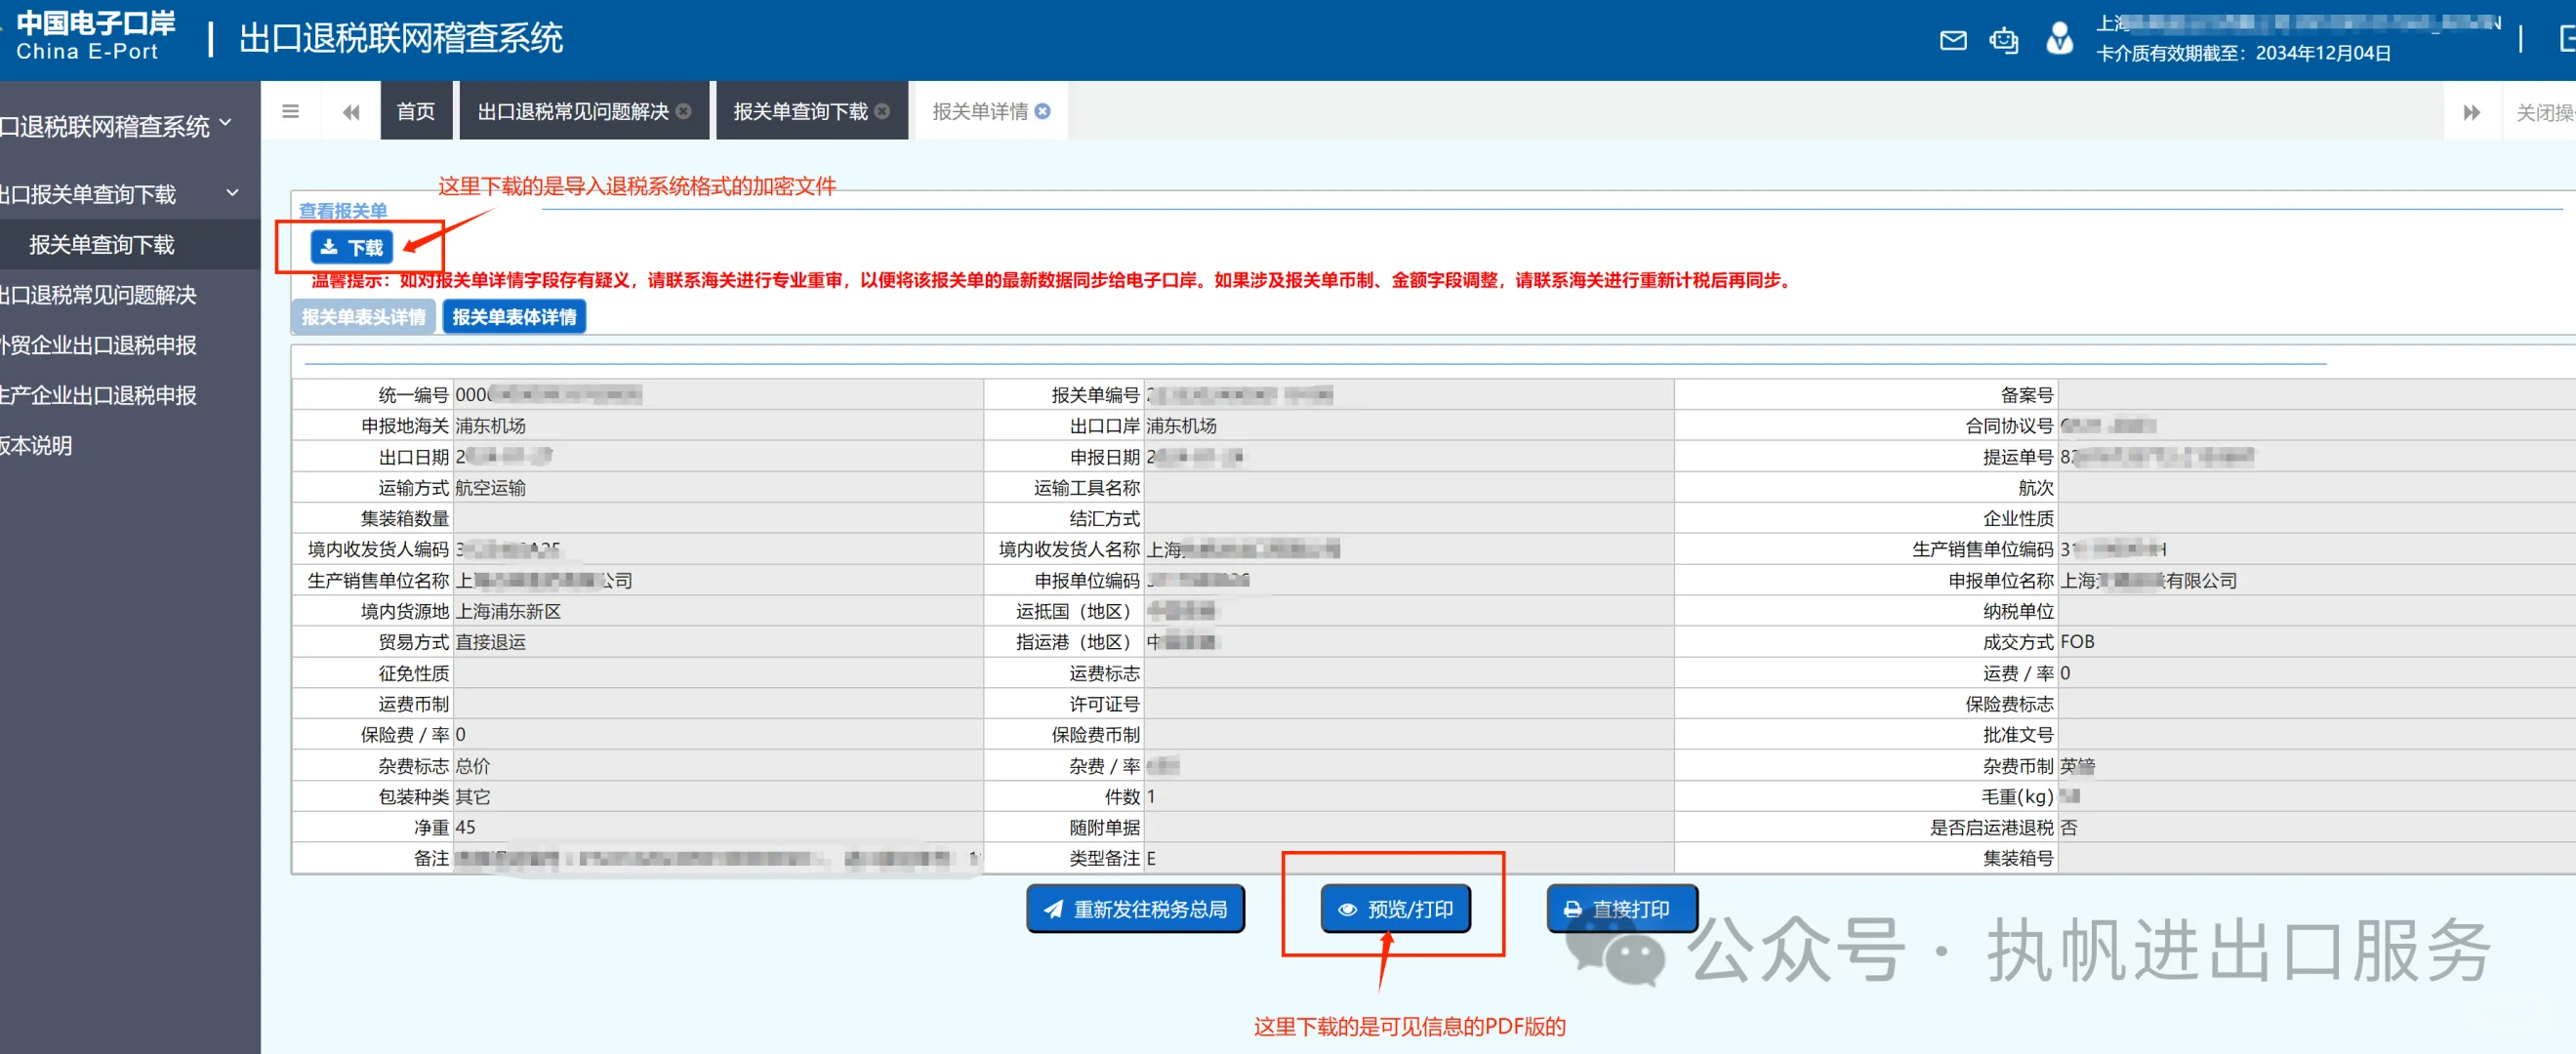Viewport: 2576px width, 1054px height.
Task: Click the double-right arrow near 关闭操作
Action: click(x=2472, y=111)
